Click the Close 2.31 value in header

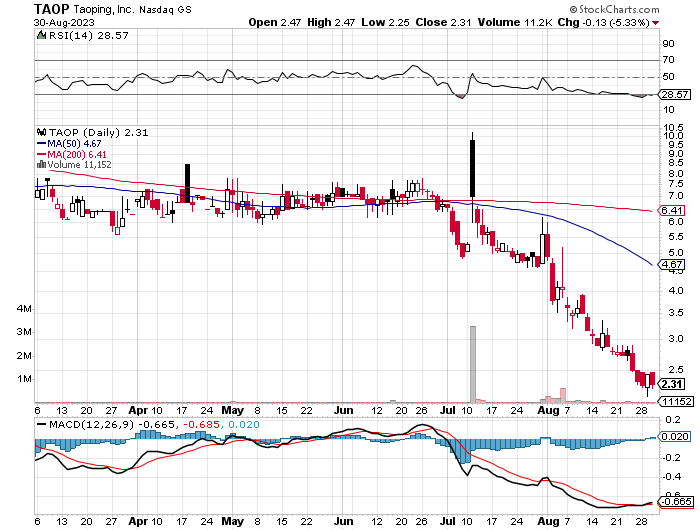[x=443, y=22]
